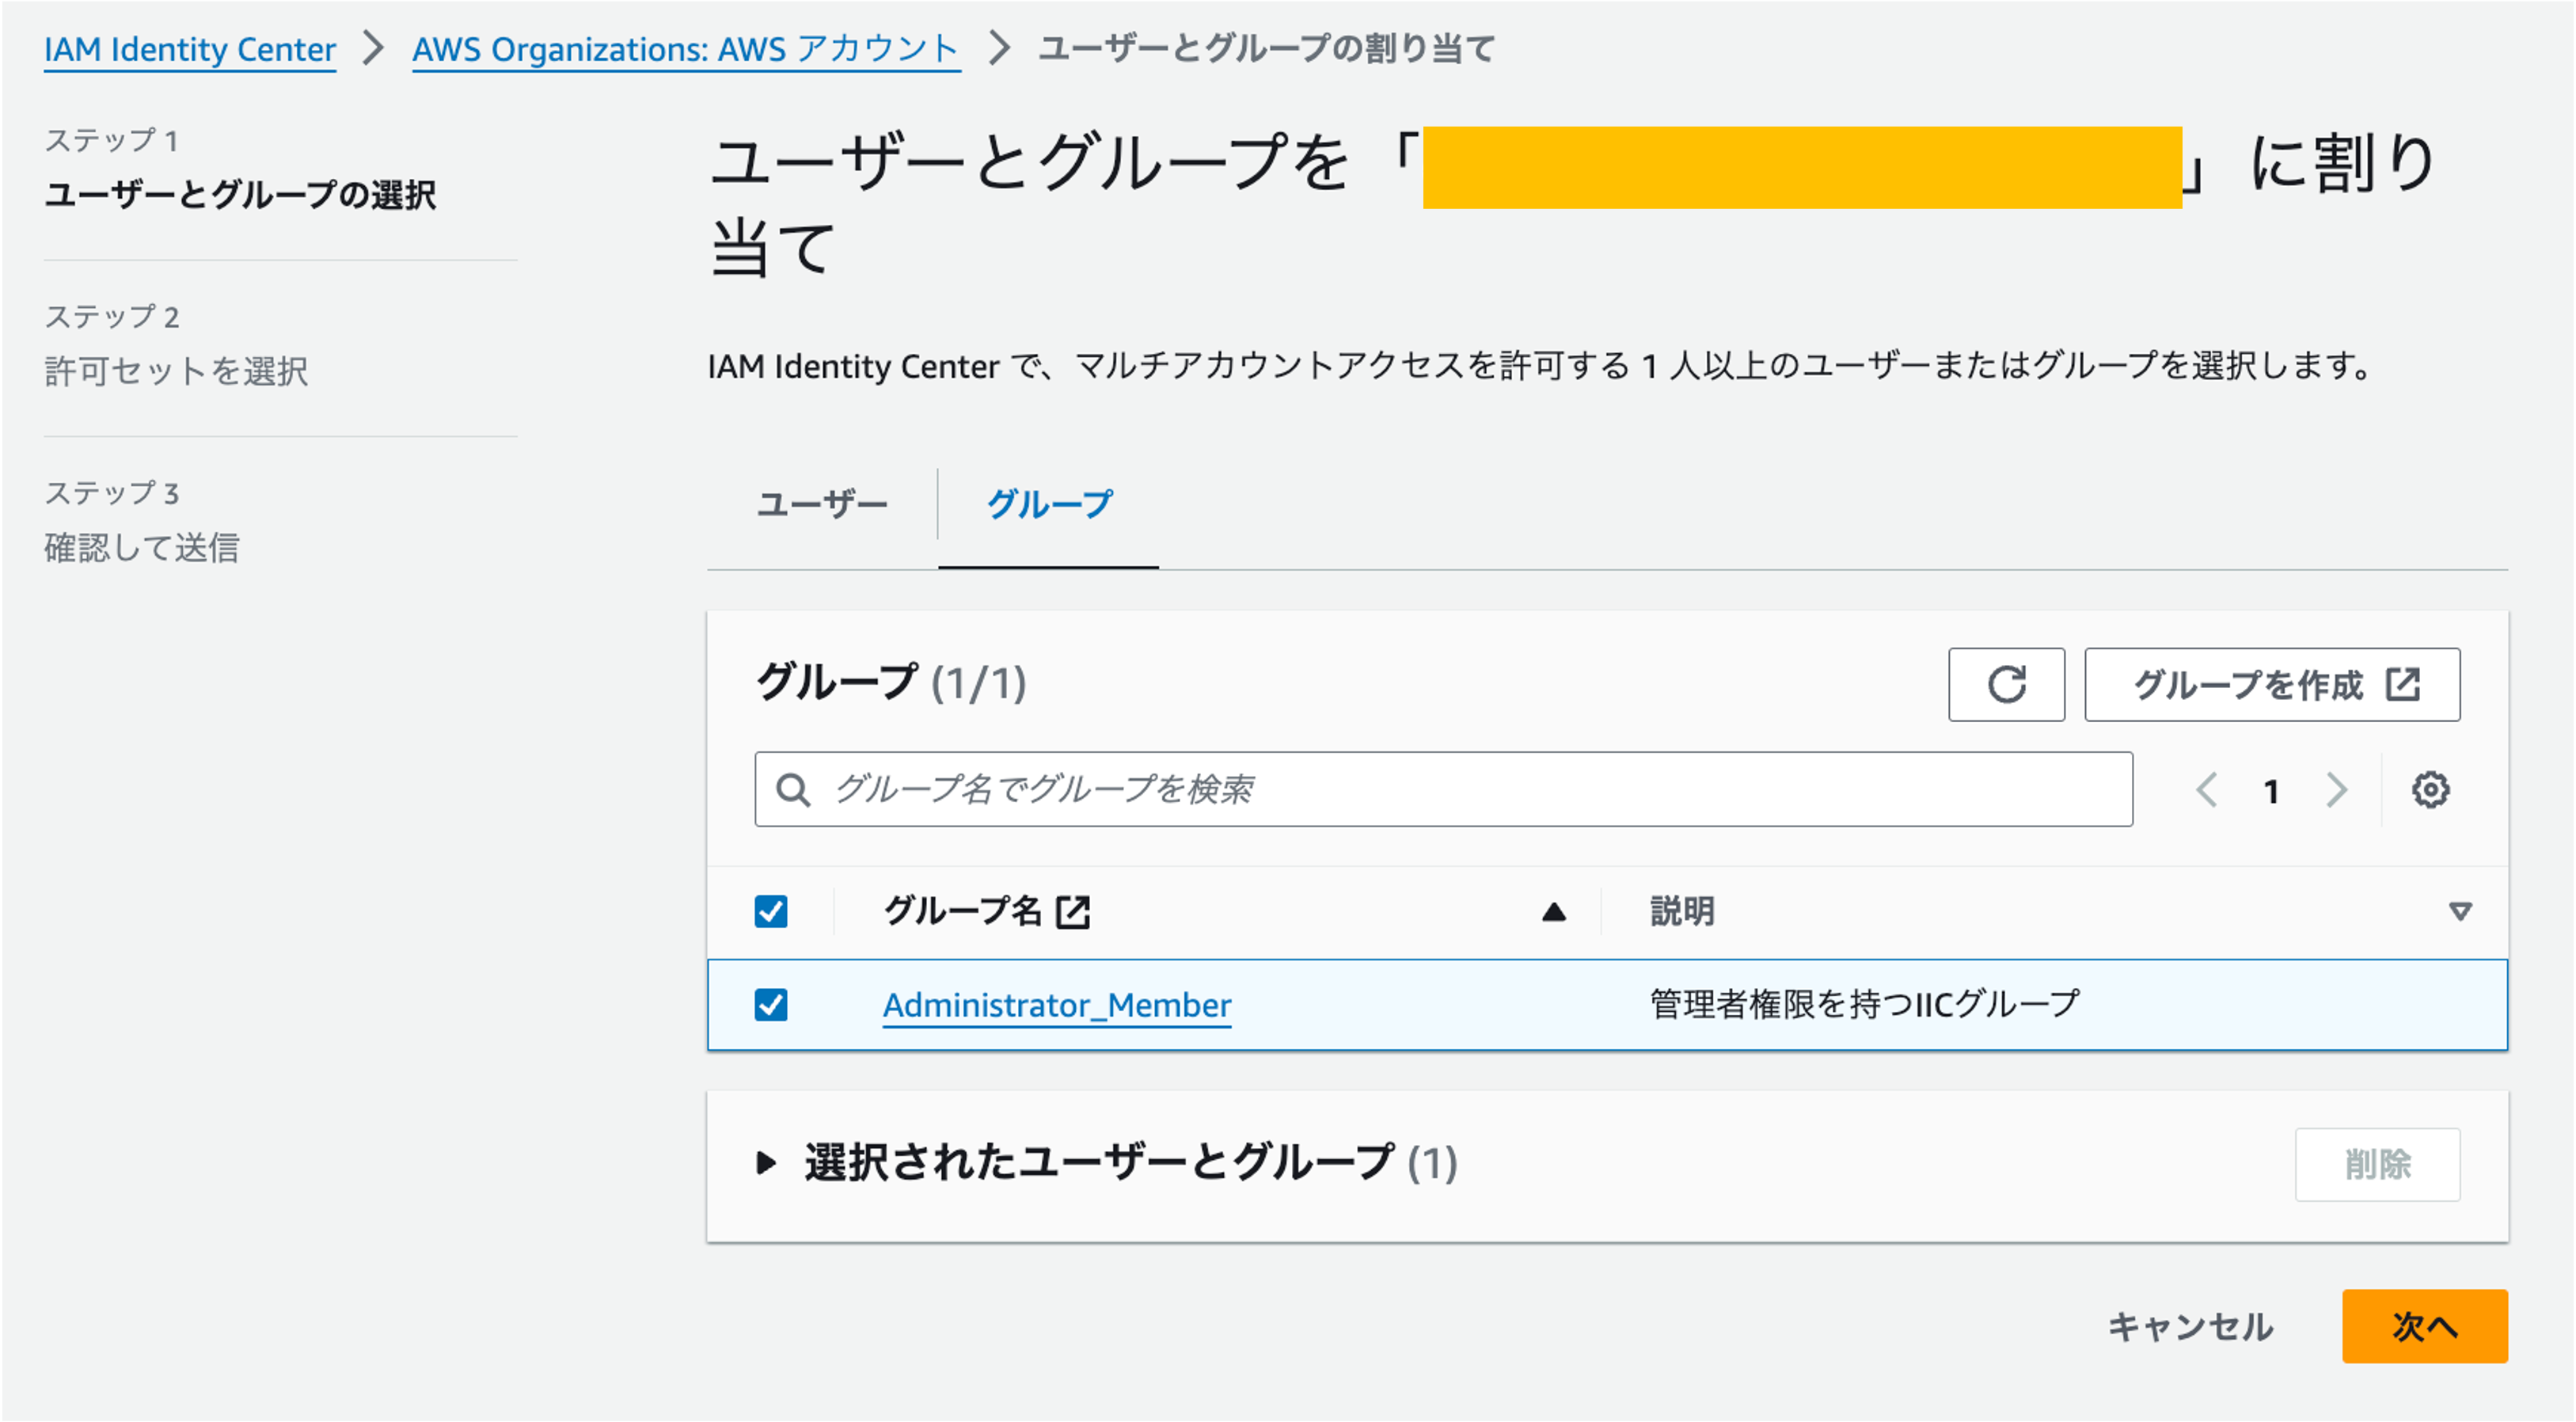Click the refresh groups icon button

2005,685
